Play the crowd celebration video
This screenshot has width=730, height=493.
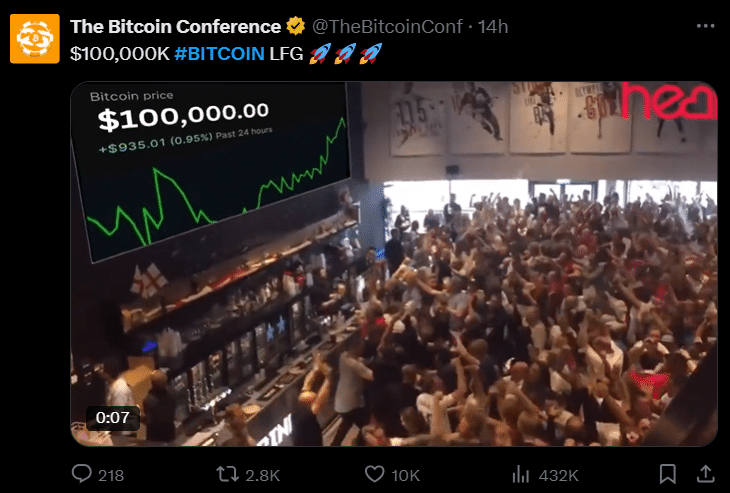point(394,264)
